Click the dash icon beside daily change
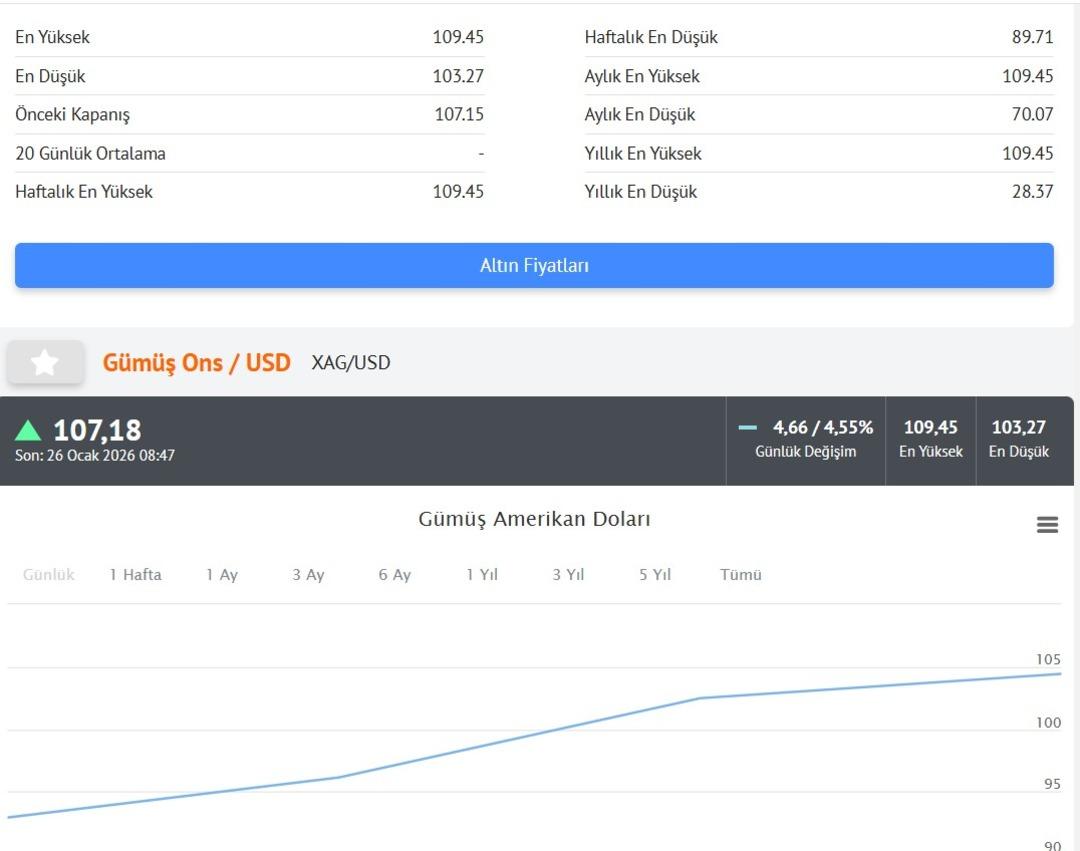This screenshot has height=851, width=1080. point(748,428)
